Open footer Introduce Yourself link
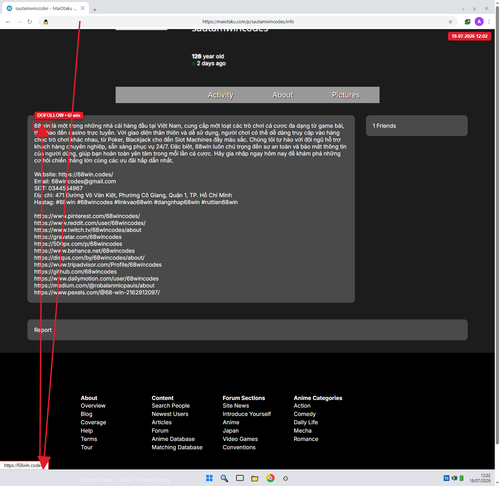Image resolution: width=500 pixels, height=486 pixels. coord(247,414)
